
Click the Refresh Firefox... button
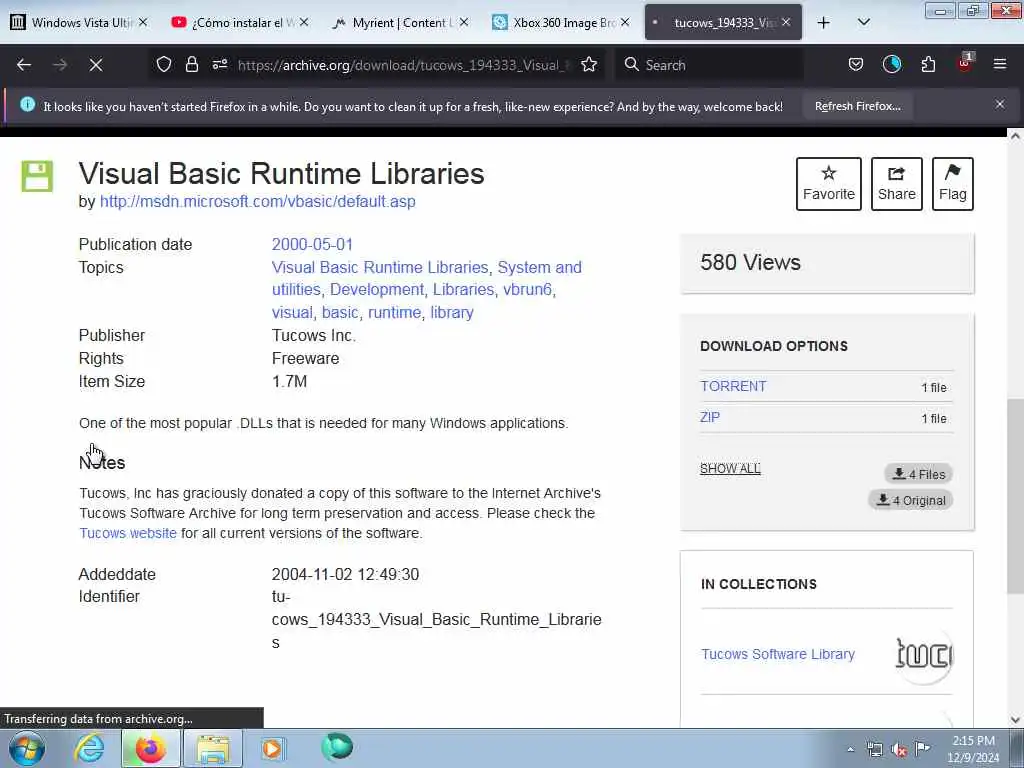(x=857, y=106)
